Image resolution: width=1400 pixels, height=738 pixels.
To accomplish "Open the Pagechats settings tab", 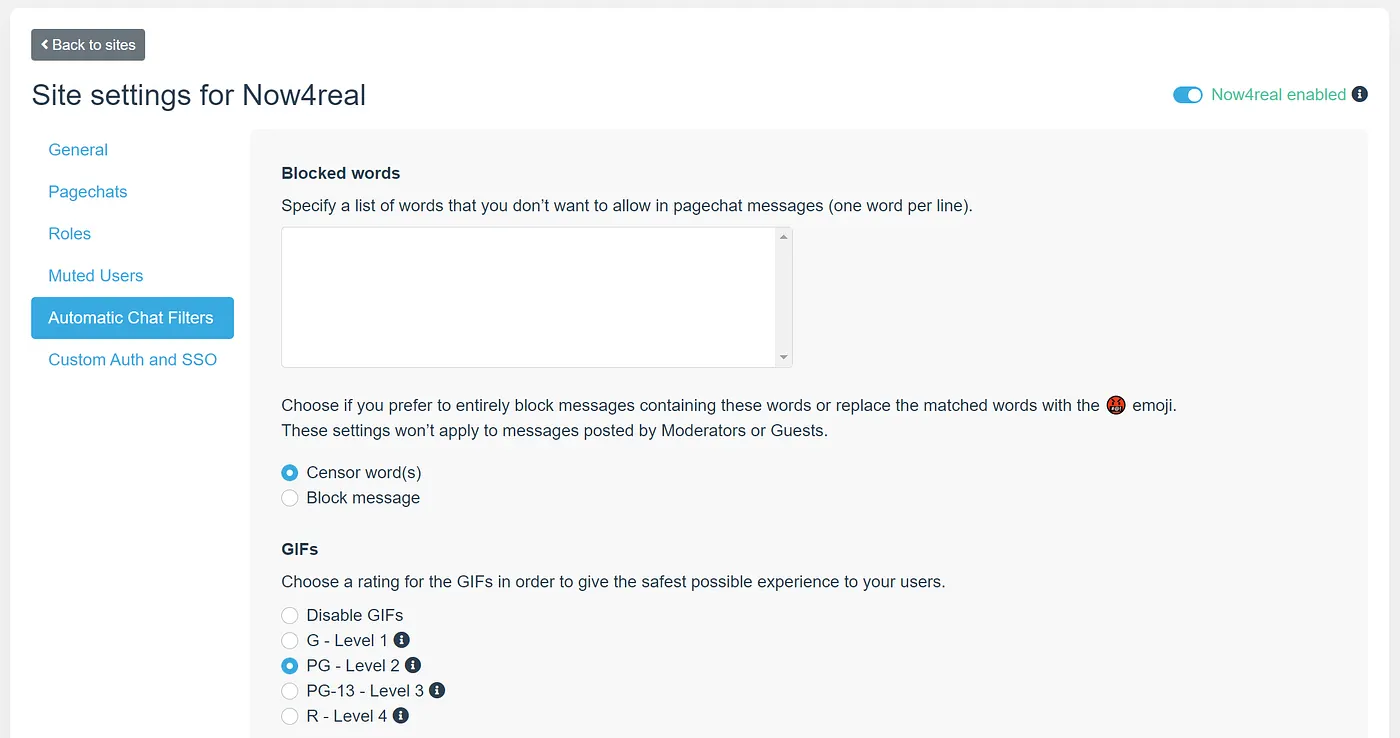I will [x=88, y=192].
